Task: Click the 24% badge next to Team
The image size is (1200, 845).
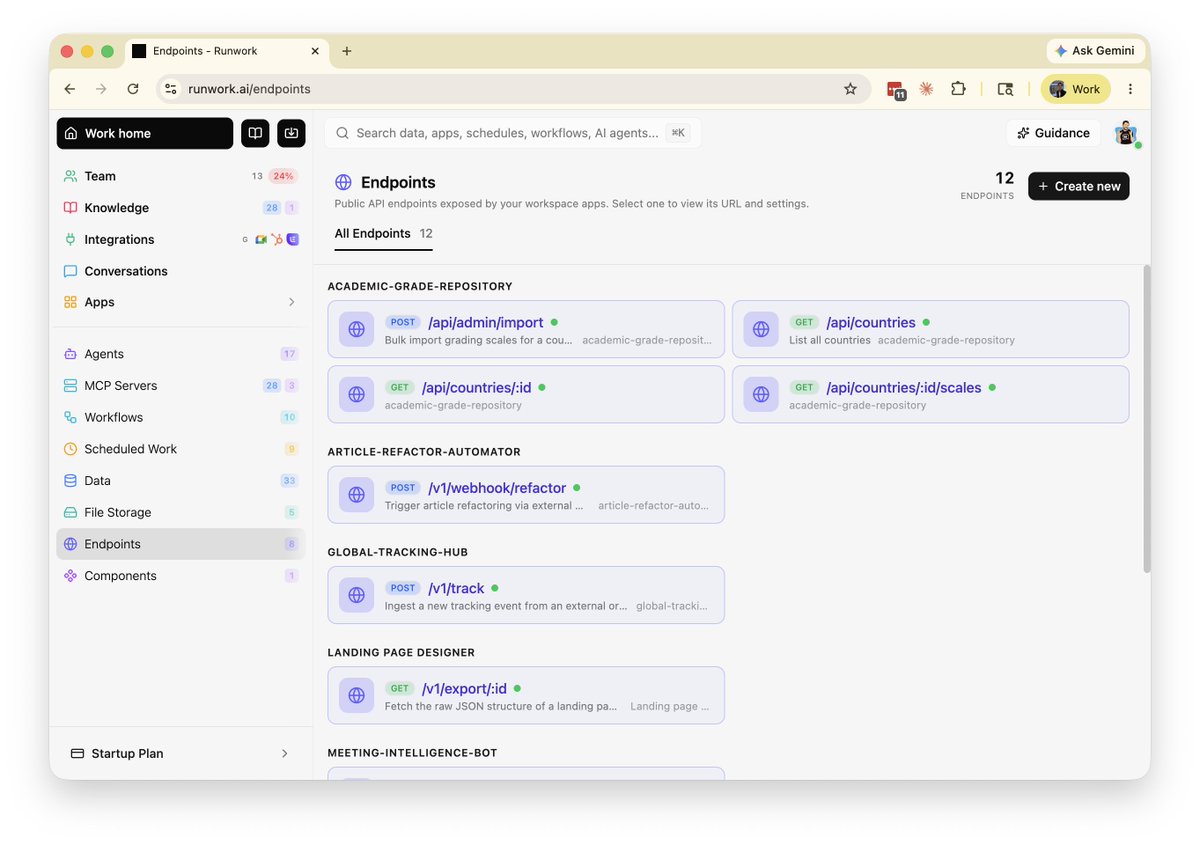Action: click(x=283, y=176)
